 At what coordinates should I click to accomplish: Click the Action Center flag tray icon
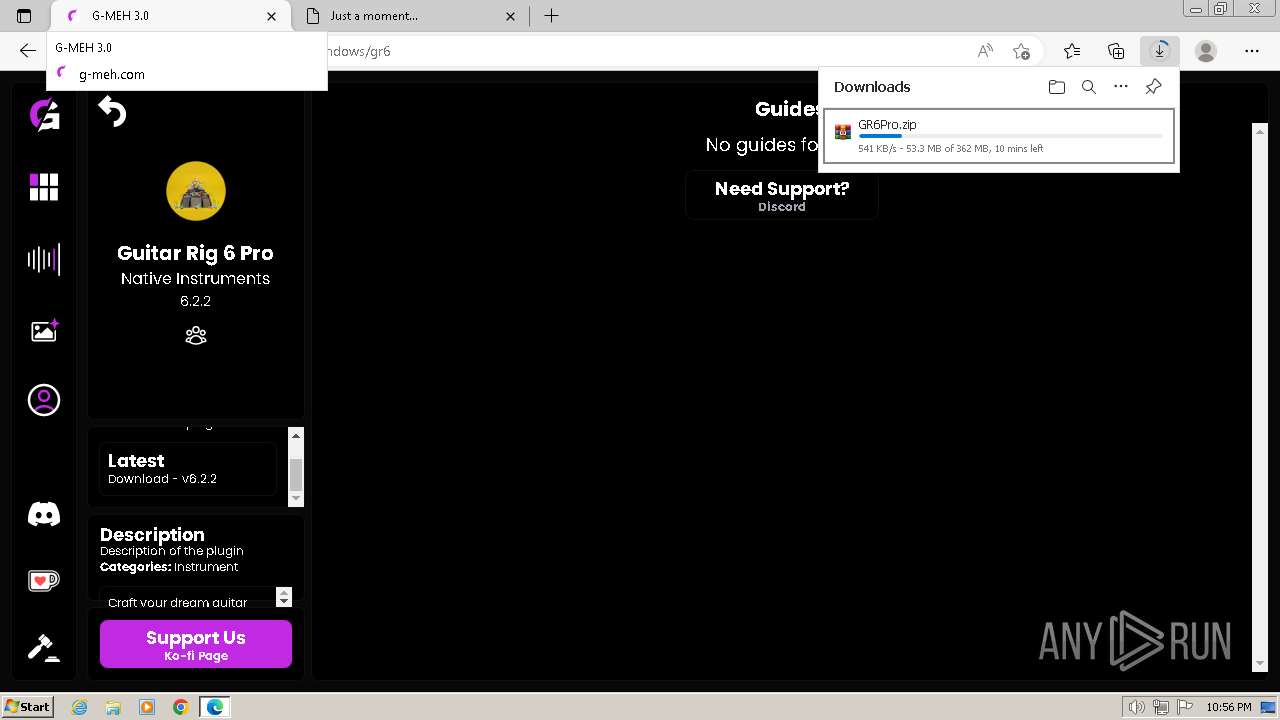(1187, 707)
